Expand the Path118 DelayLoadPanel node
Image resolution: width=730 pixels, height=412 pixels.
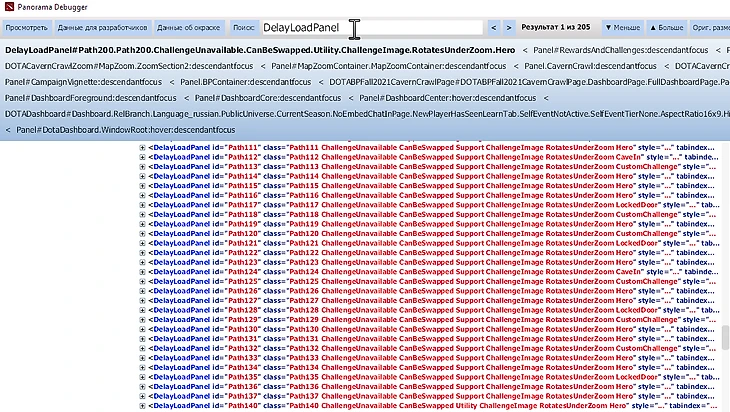[x=142, y=215]
